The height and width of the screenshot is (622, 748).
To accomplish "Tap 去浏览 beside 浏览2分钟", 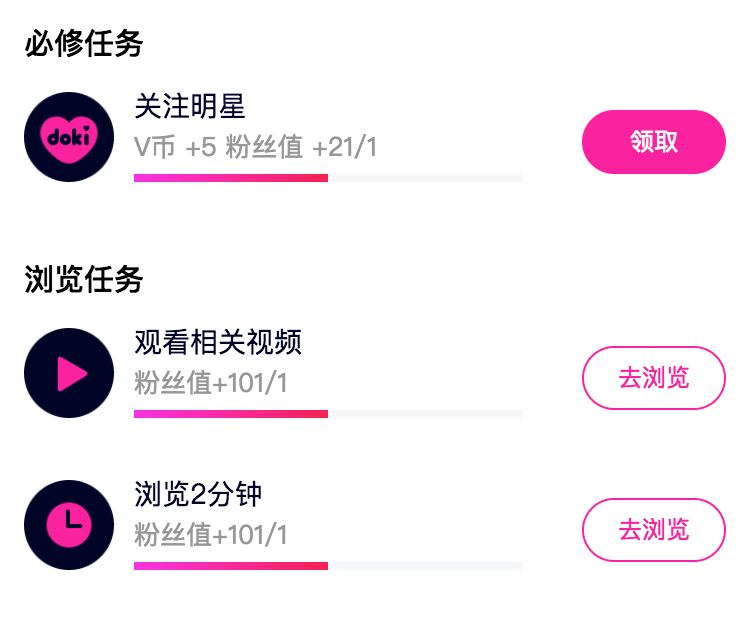I will (x=653, y=530).
